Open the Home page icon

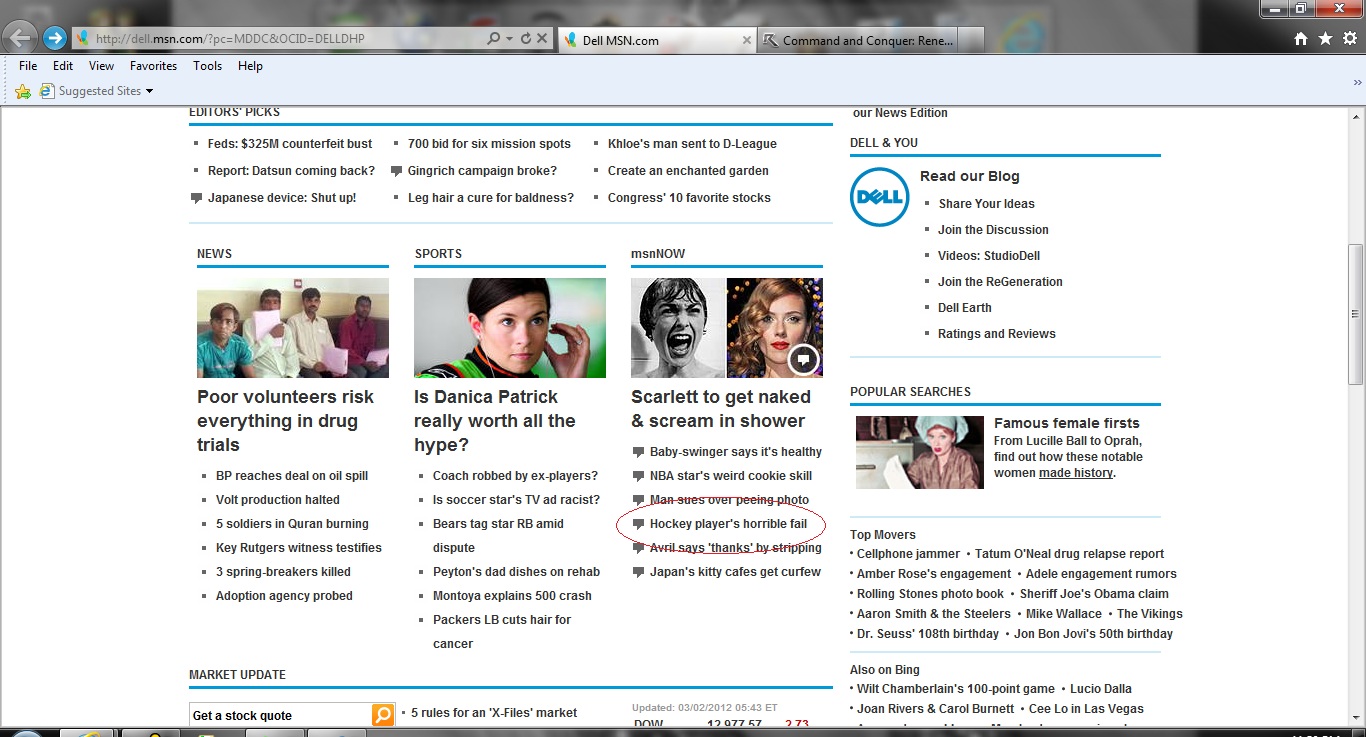(1301, 39)
